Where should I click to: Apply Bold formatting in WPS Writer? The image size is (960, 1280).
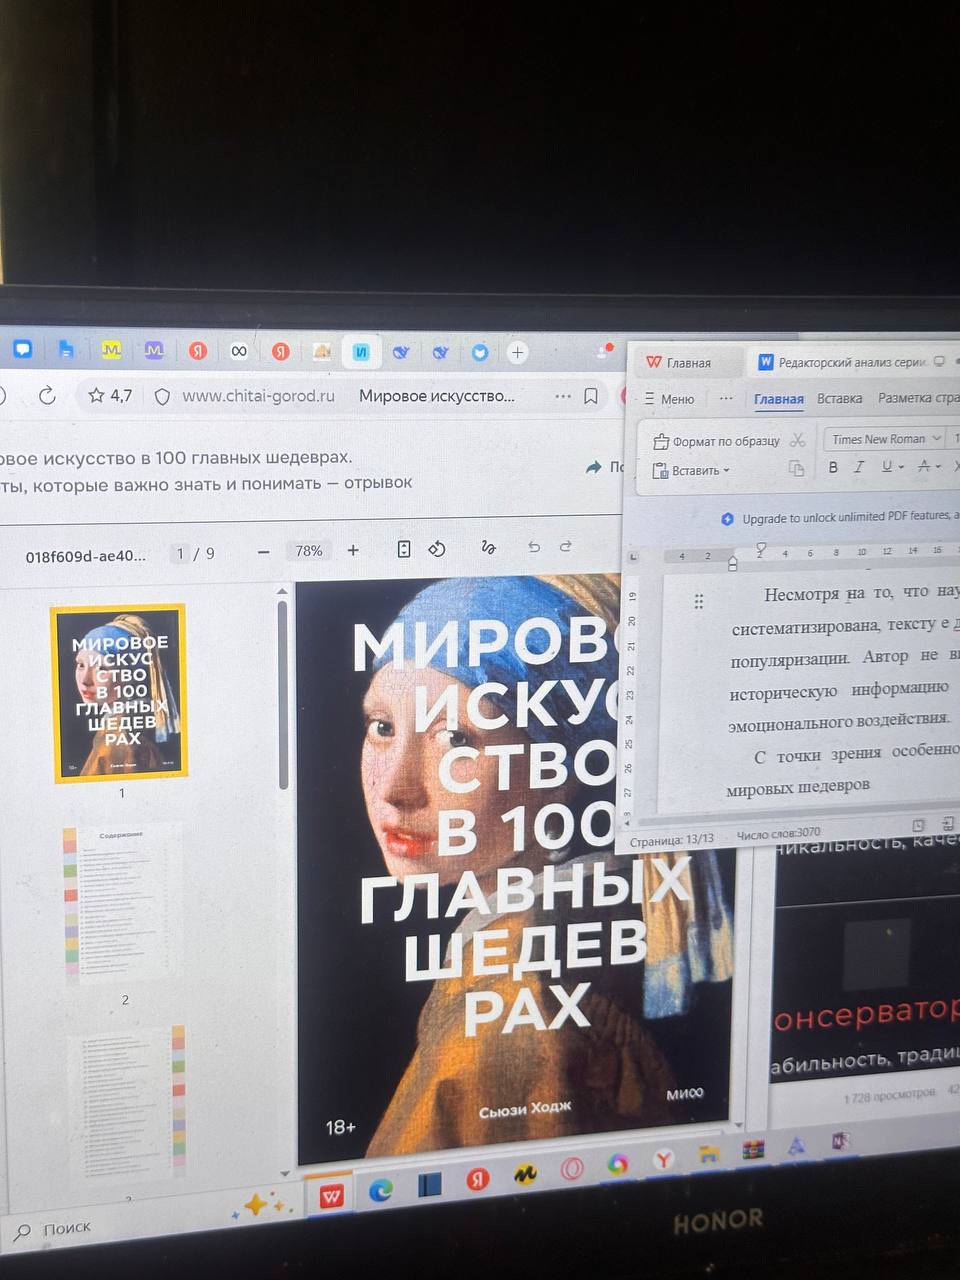point(832,467)
